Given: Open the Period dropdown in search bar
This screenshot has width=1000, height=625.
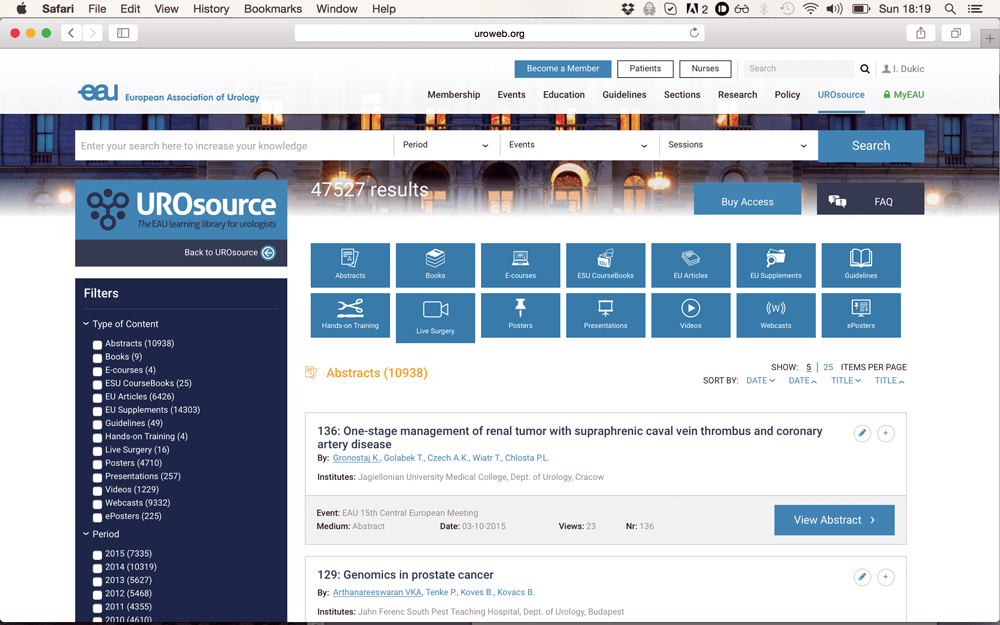Looking at the screenshot, I should tap(445, 145).
